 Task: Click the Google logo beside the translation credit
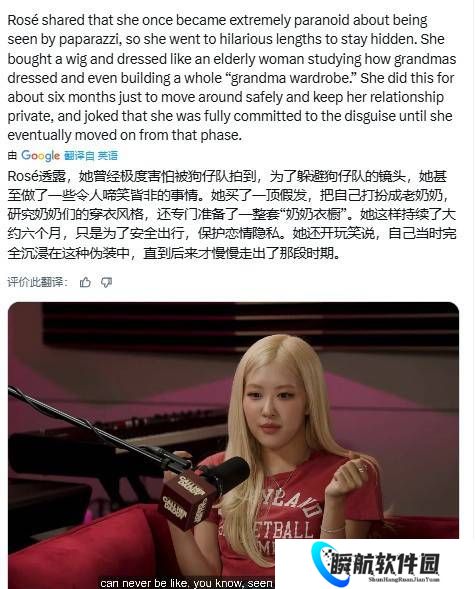coord(41,155)
